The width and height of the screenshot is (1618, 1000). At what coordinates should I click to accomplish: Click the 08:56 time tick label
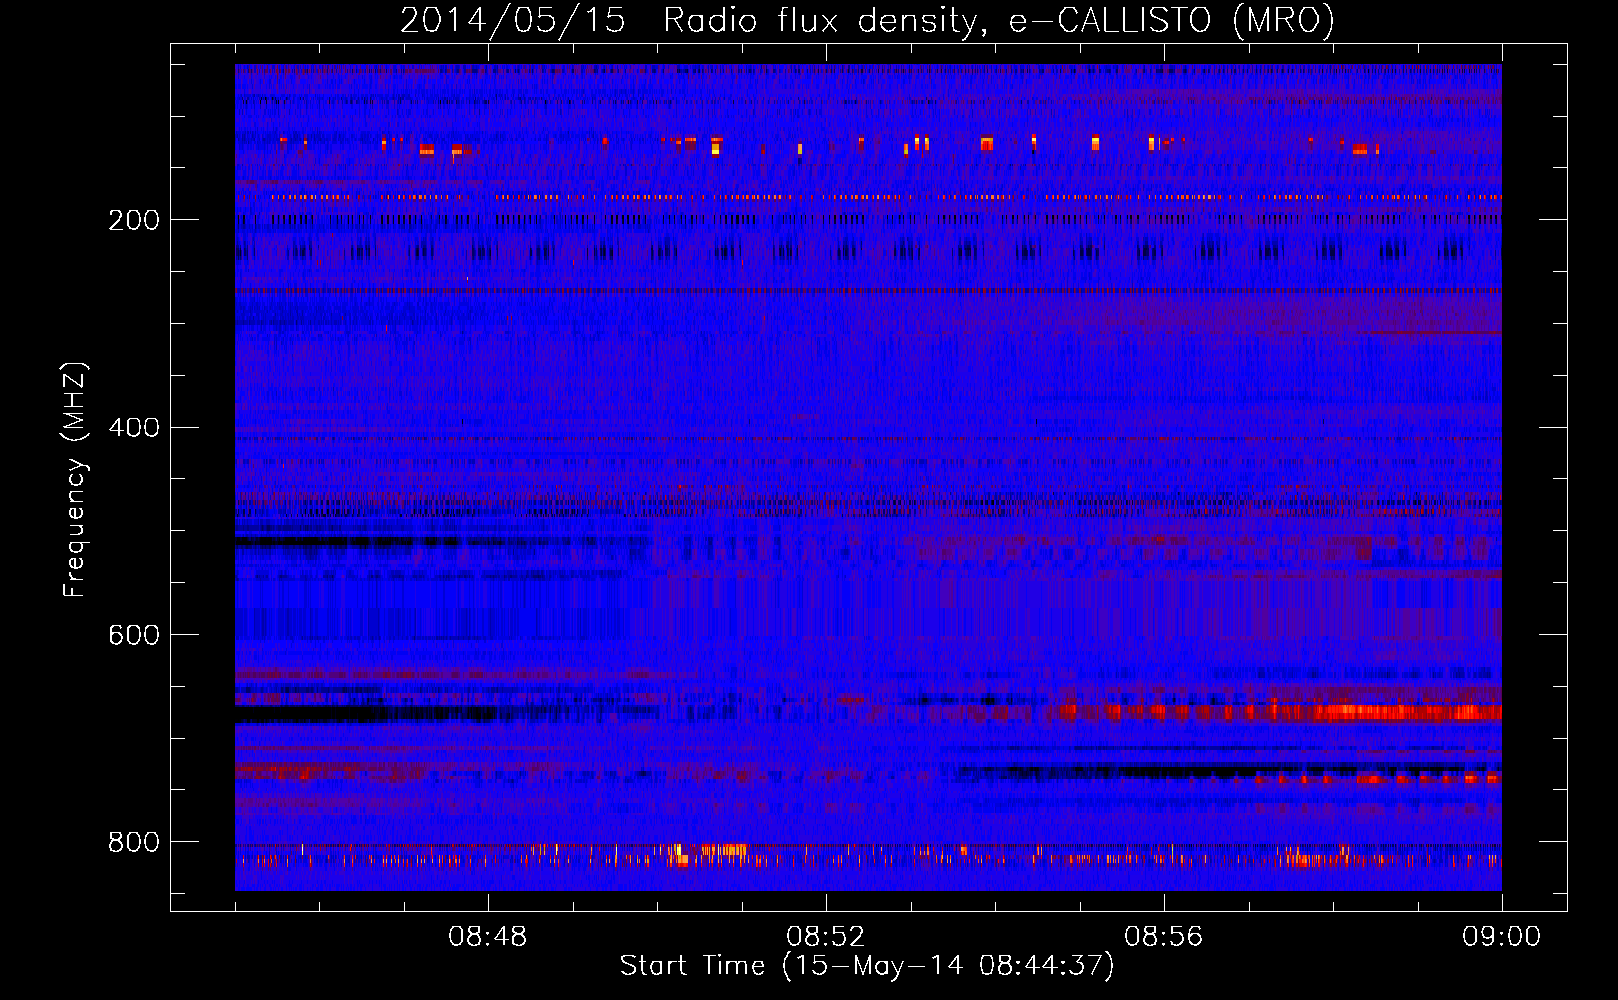pyautogui.click(x=1164, y=937)
